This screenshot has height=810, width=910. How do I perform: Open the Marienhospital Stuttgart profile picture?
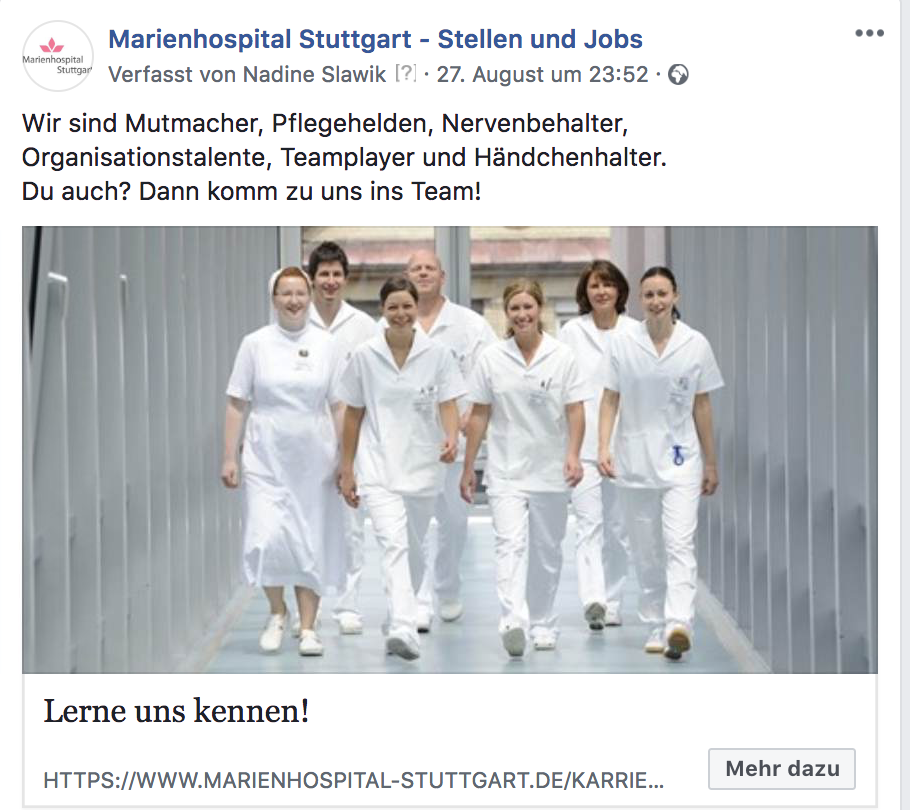point(57,56)
